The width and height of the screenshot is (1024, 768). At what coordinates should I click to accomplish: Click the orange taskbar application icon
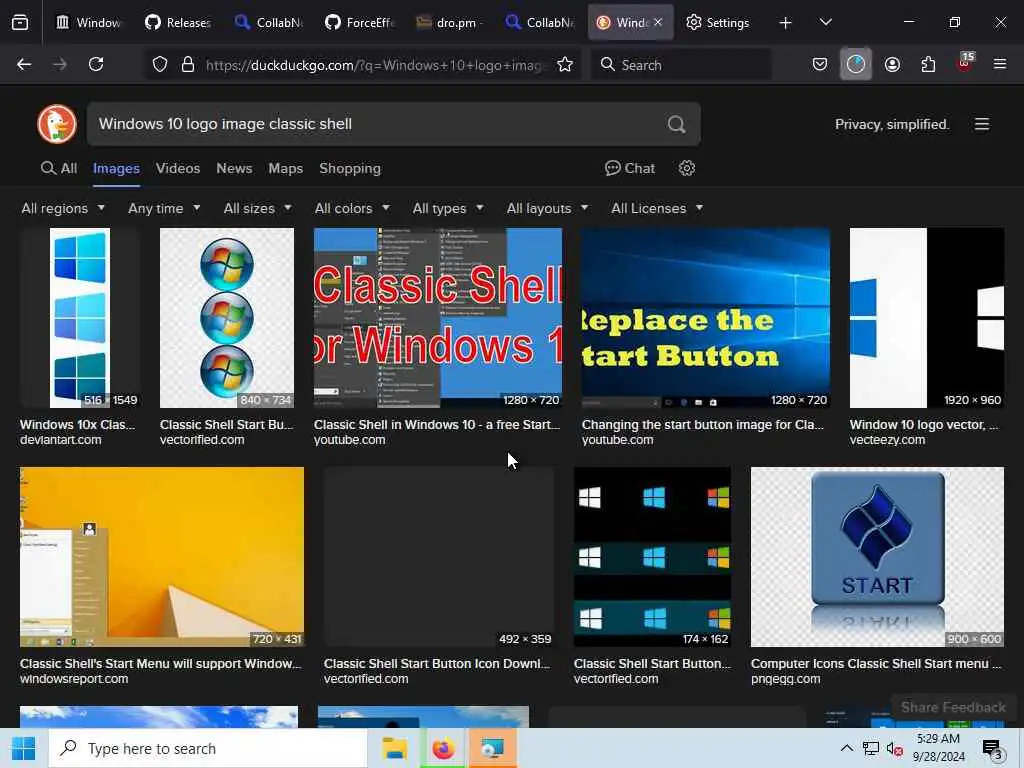click(x=492, y=748)
